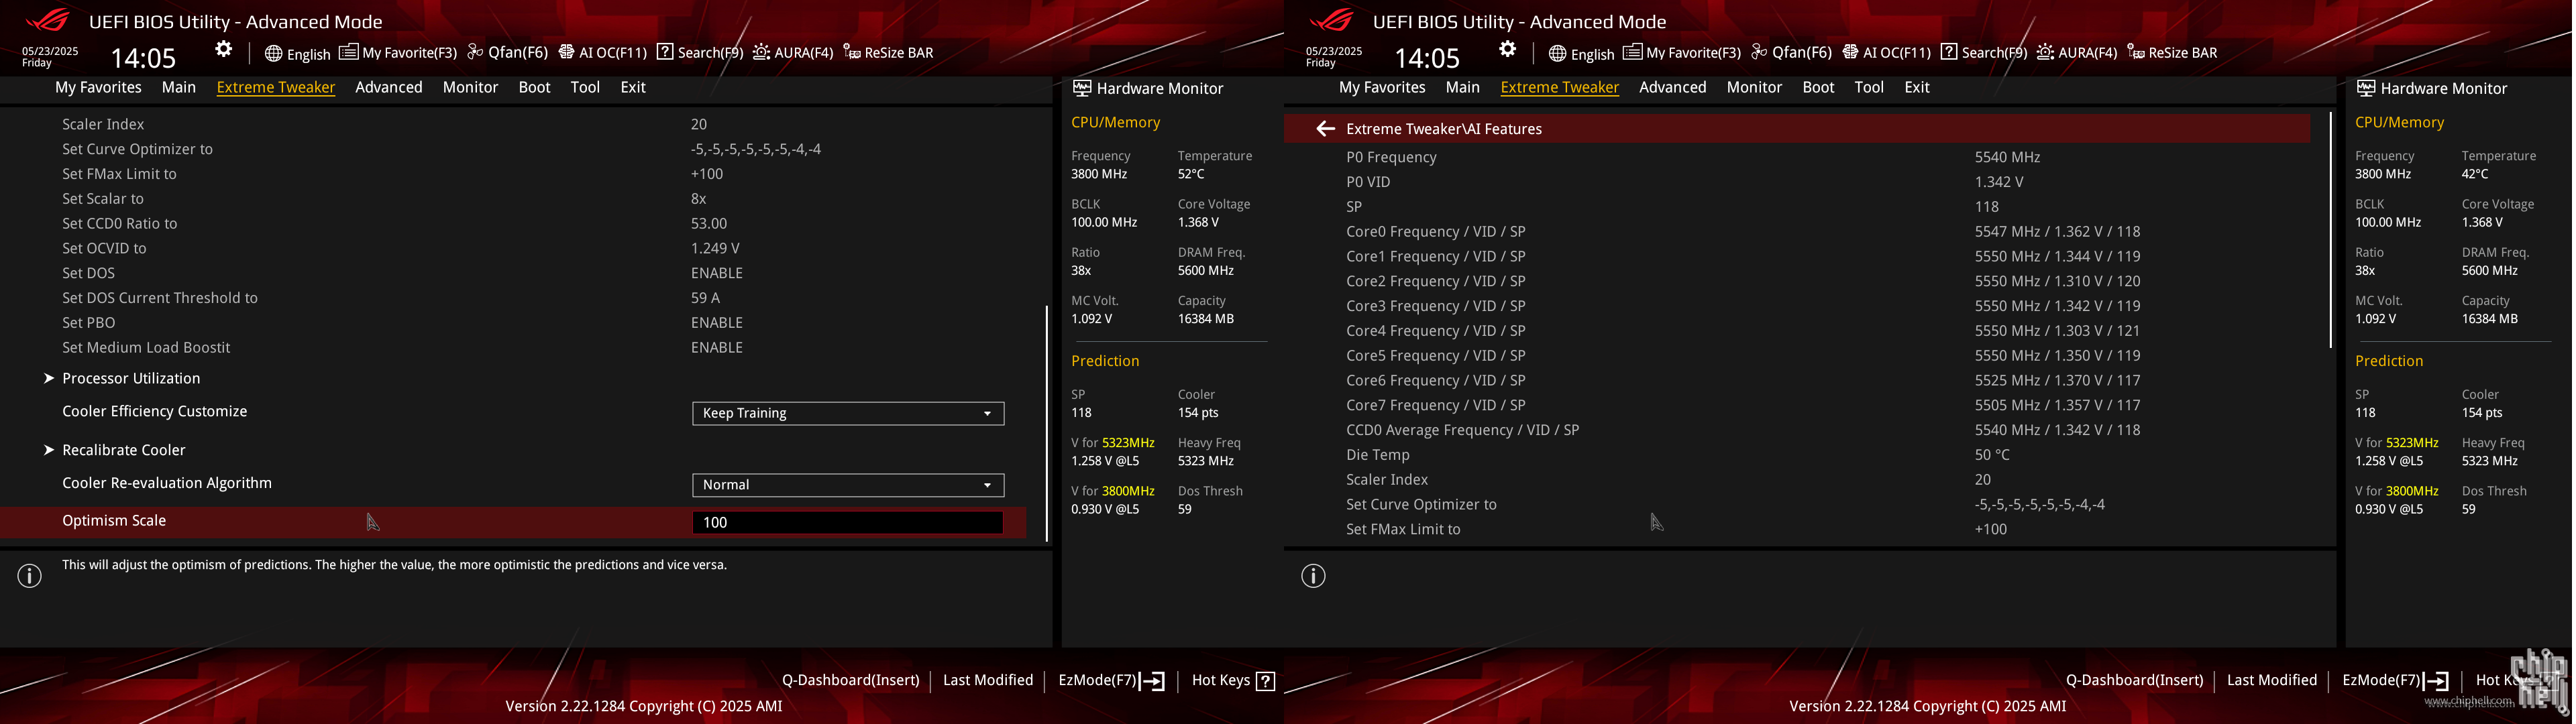The image size is (2576, 724).
Task: Open Qfan(F6) fan control in right window
Action: click(x=1792, y=53)
